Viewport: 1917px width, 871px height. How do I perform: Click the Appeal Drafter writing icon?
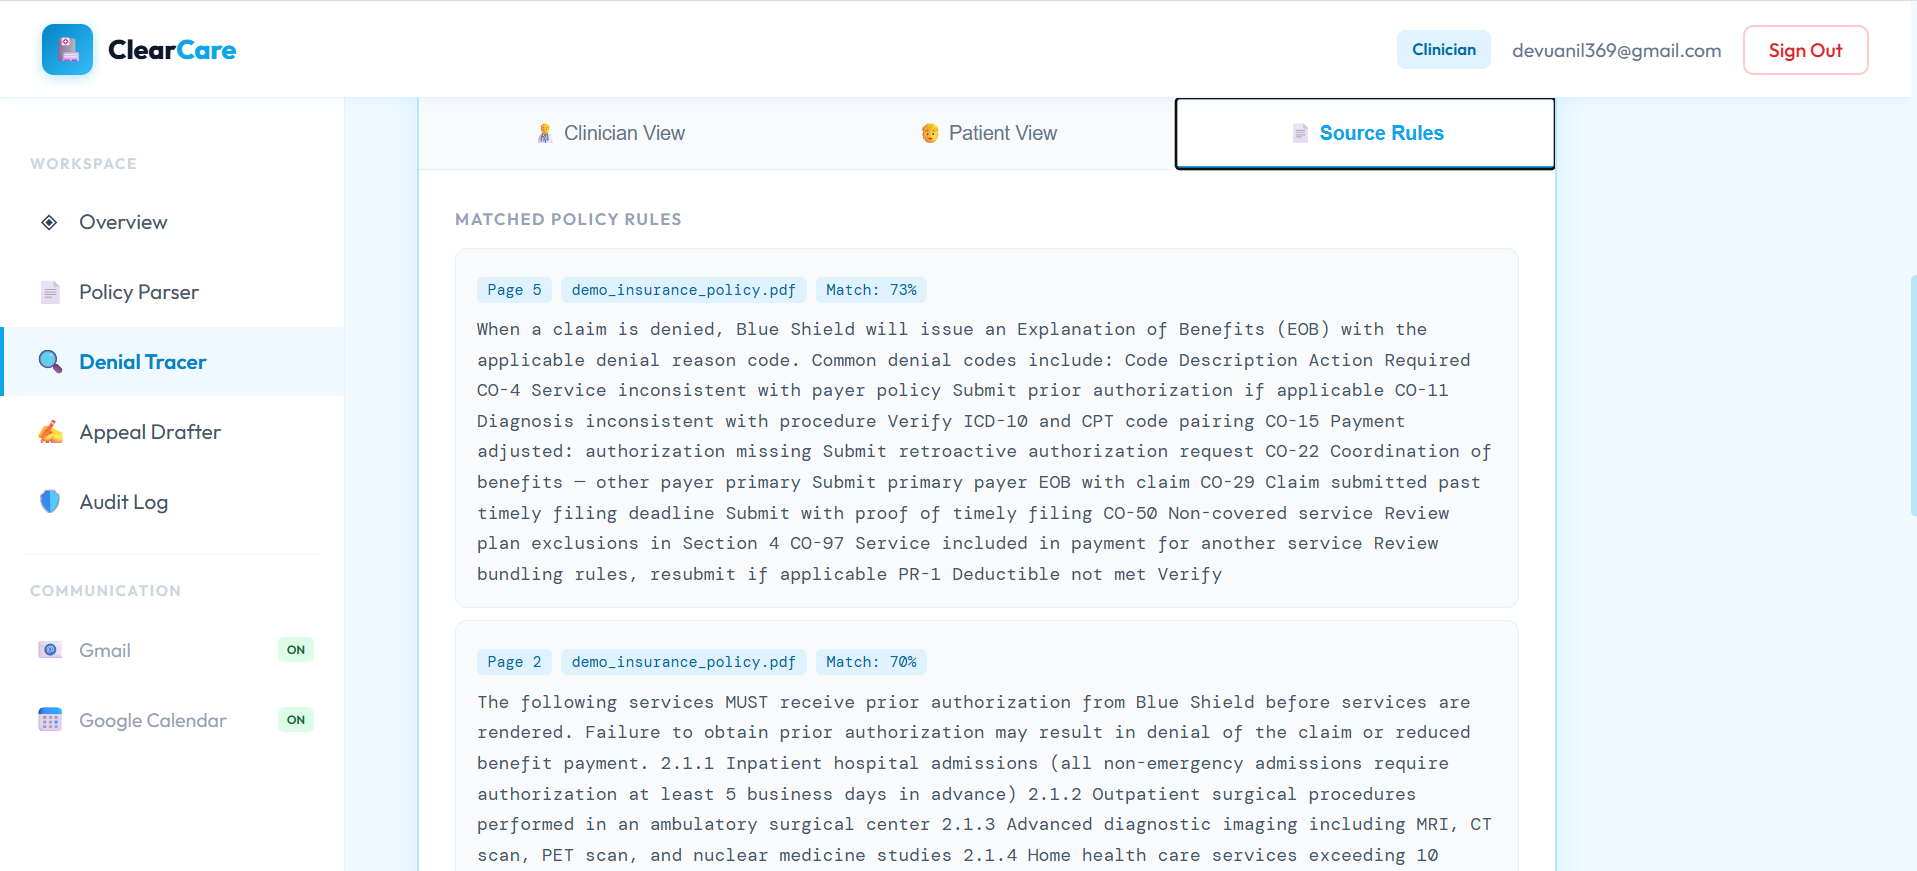(x=50, y=432)
